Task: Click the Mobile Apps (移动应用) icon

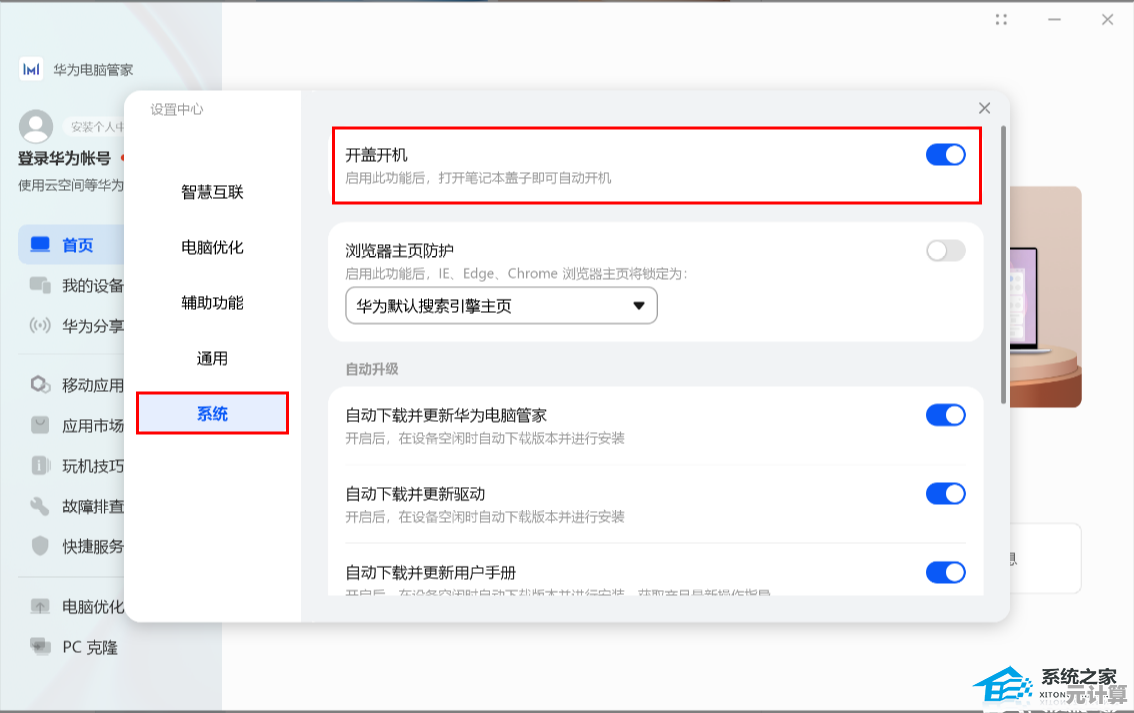Action: (40, 385)
